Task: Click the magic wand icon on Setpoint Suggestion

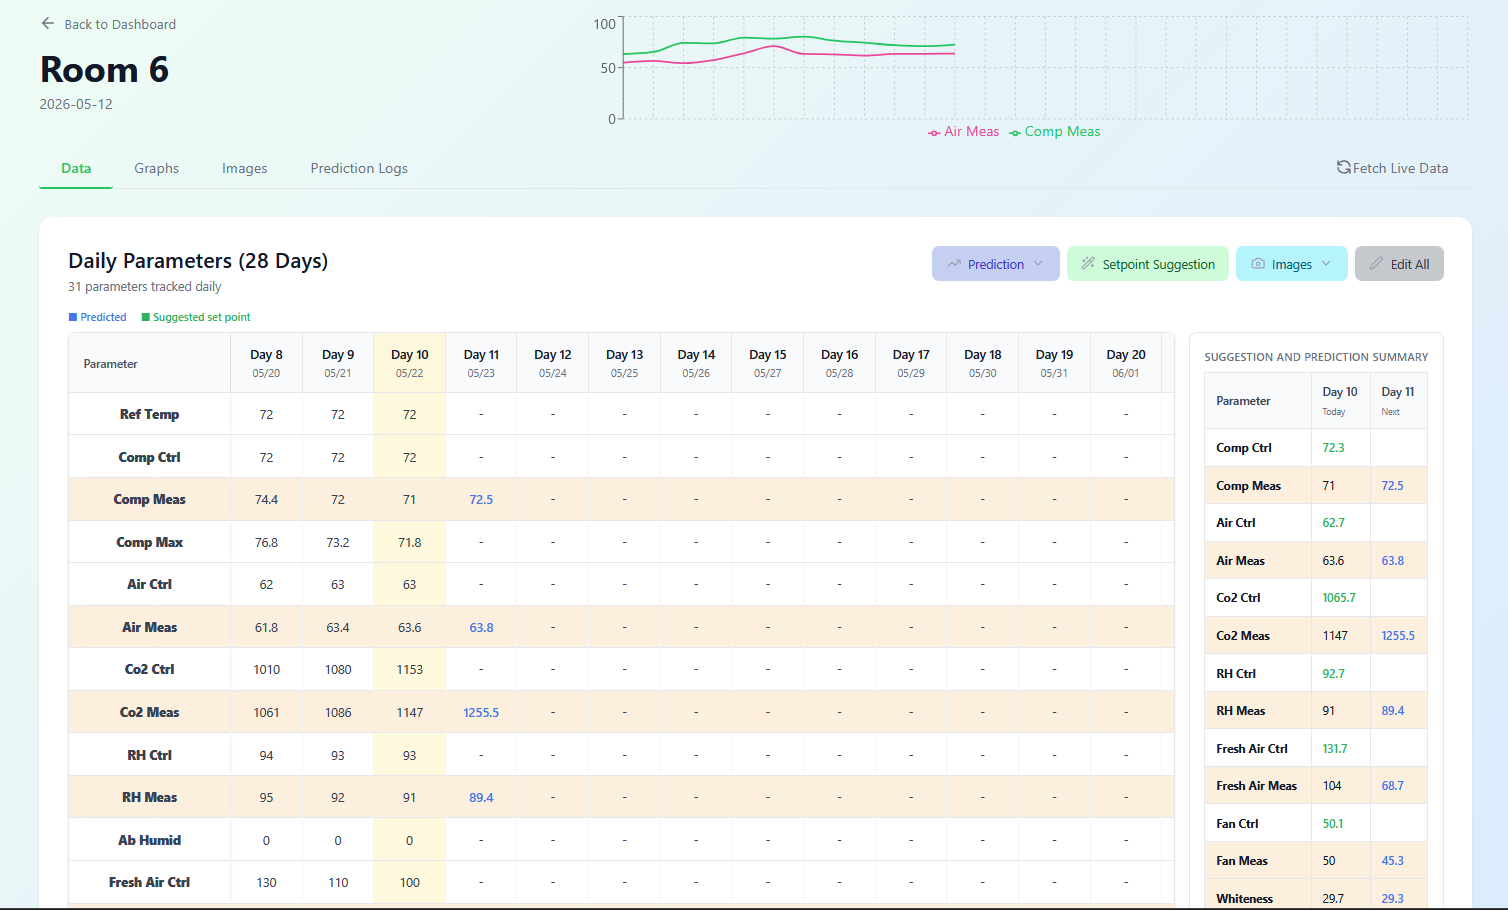Action: click(1088, 264)
